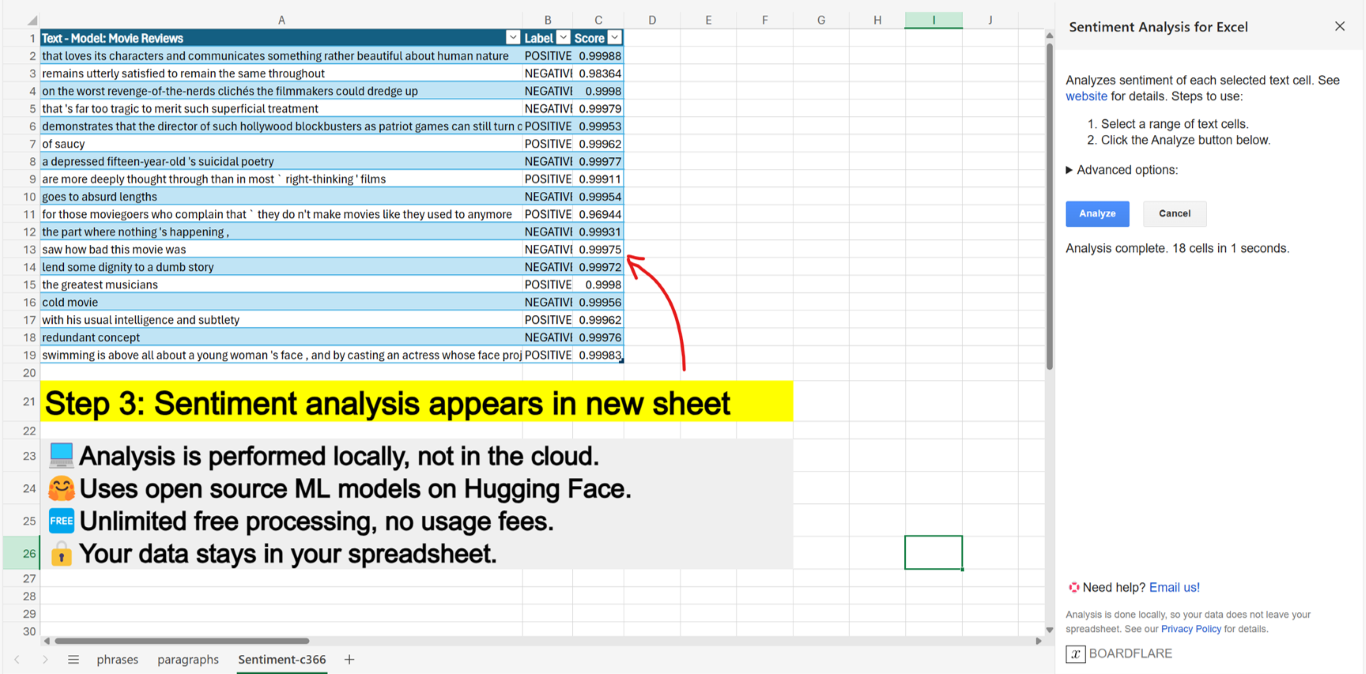Open the Text column filter dropdown

tap(512, 37)
